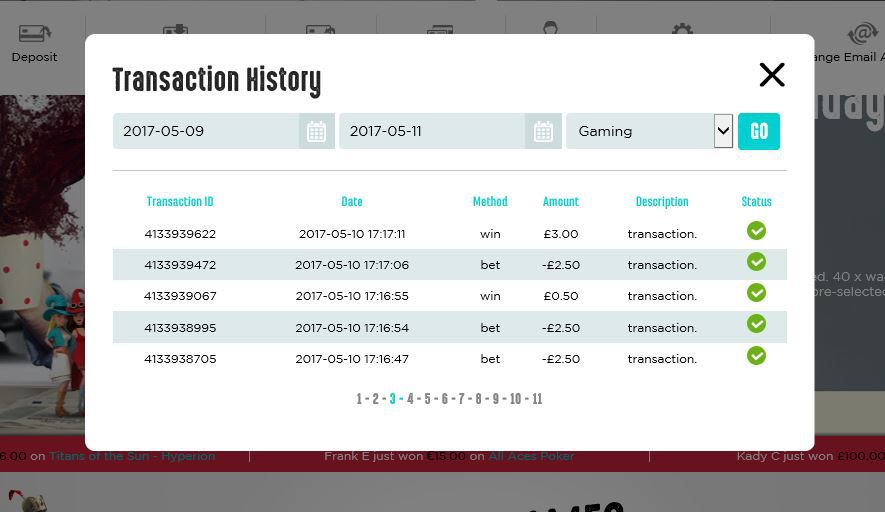Click the Transaction ID column header
The height and width of the screenshot is (512, 885).
click(x=180, y=202)
